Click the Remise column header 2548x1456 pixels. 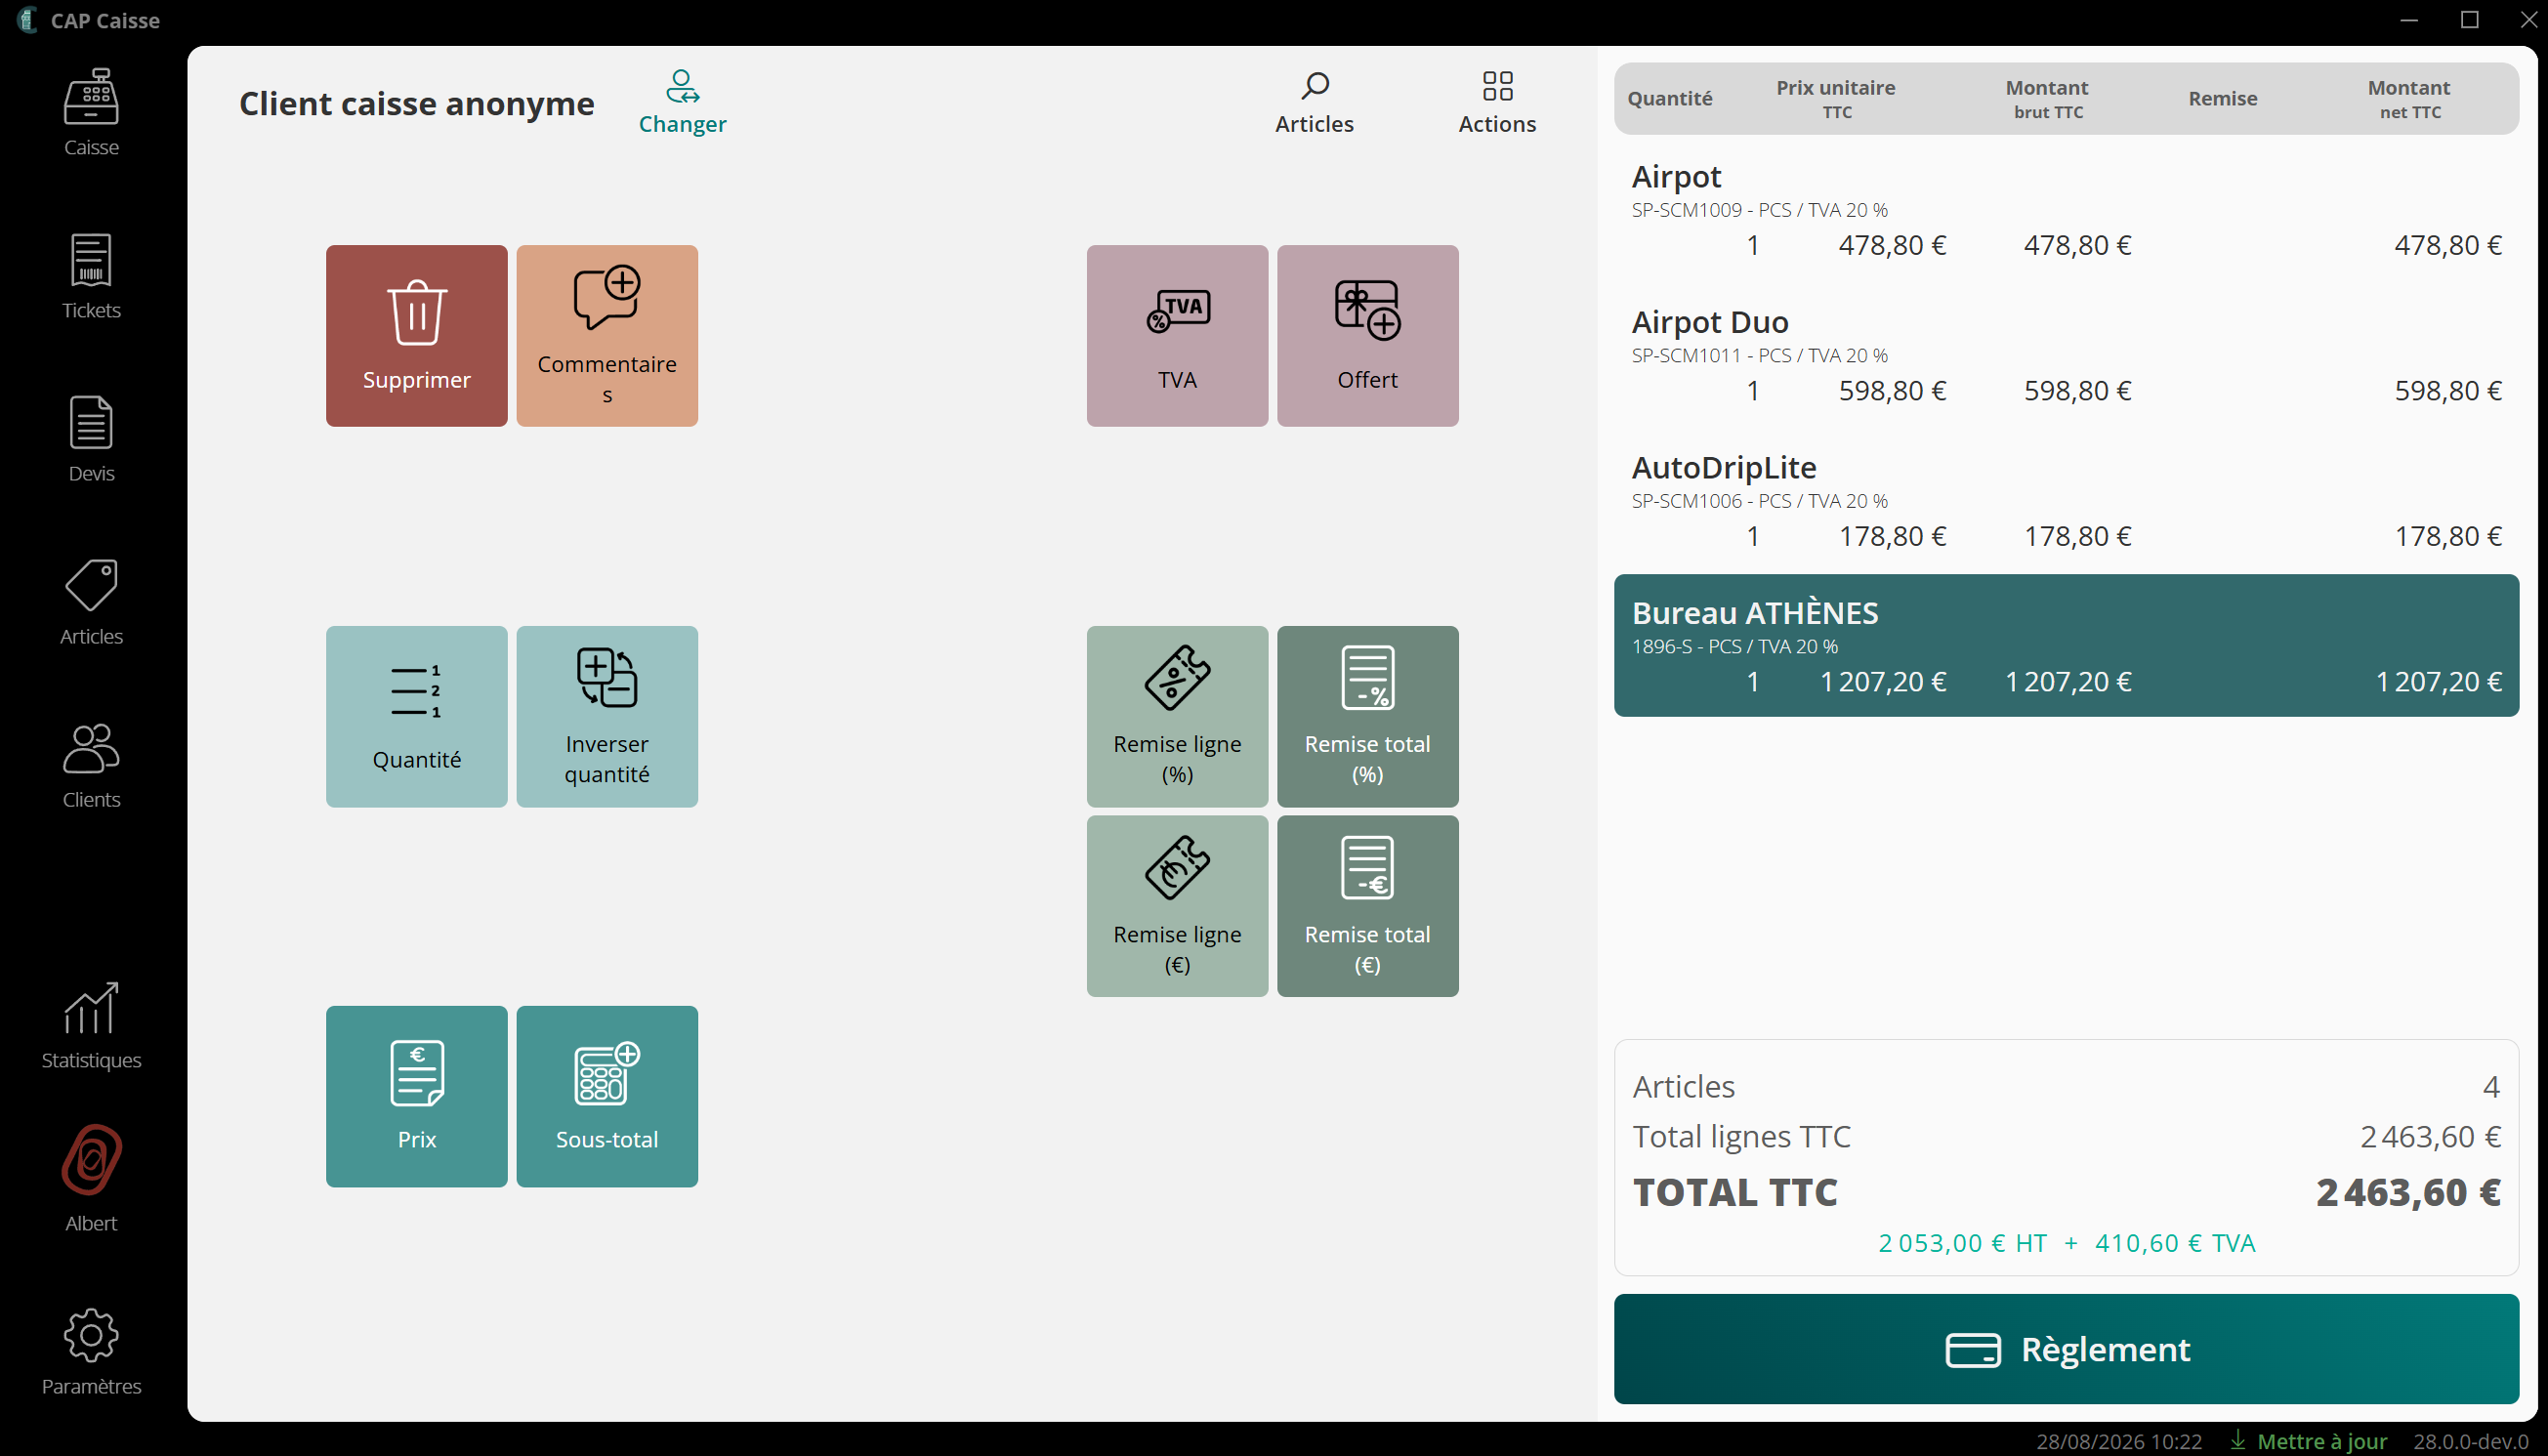click(x=2222, y=98)
